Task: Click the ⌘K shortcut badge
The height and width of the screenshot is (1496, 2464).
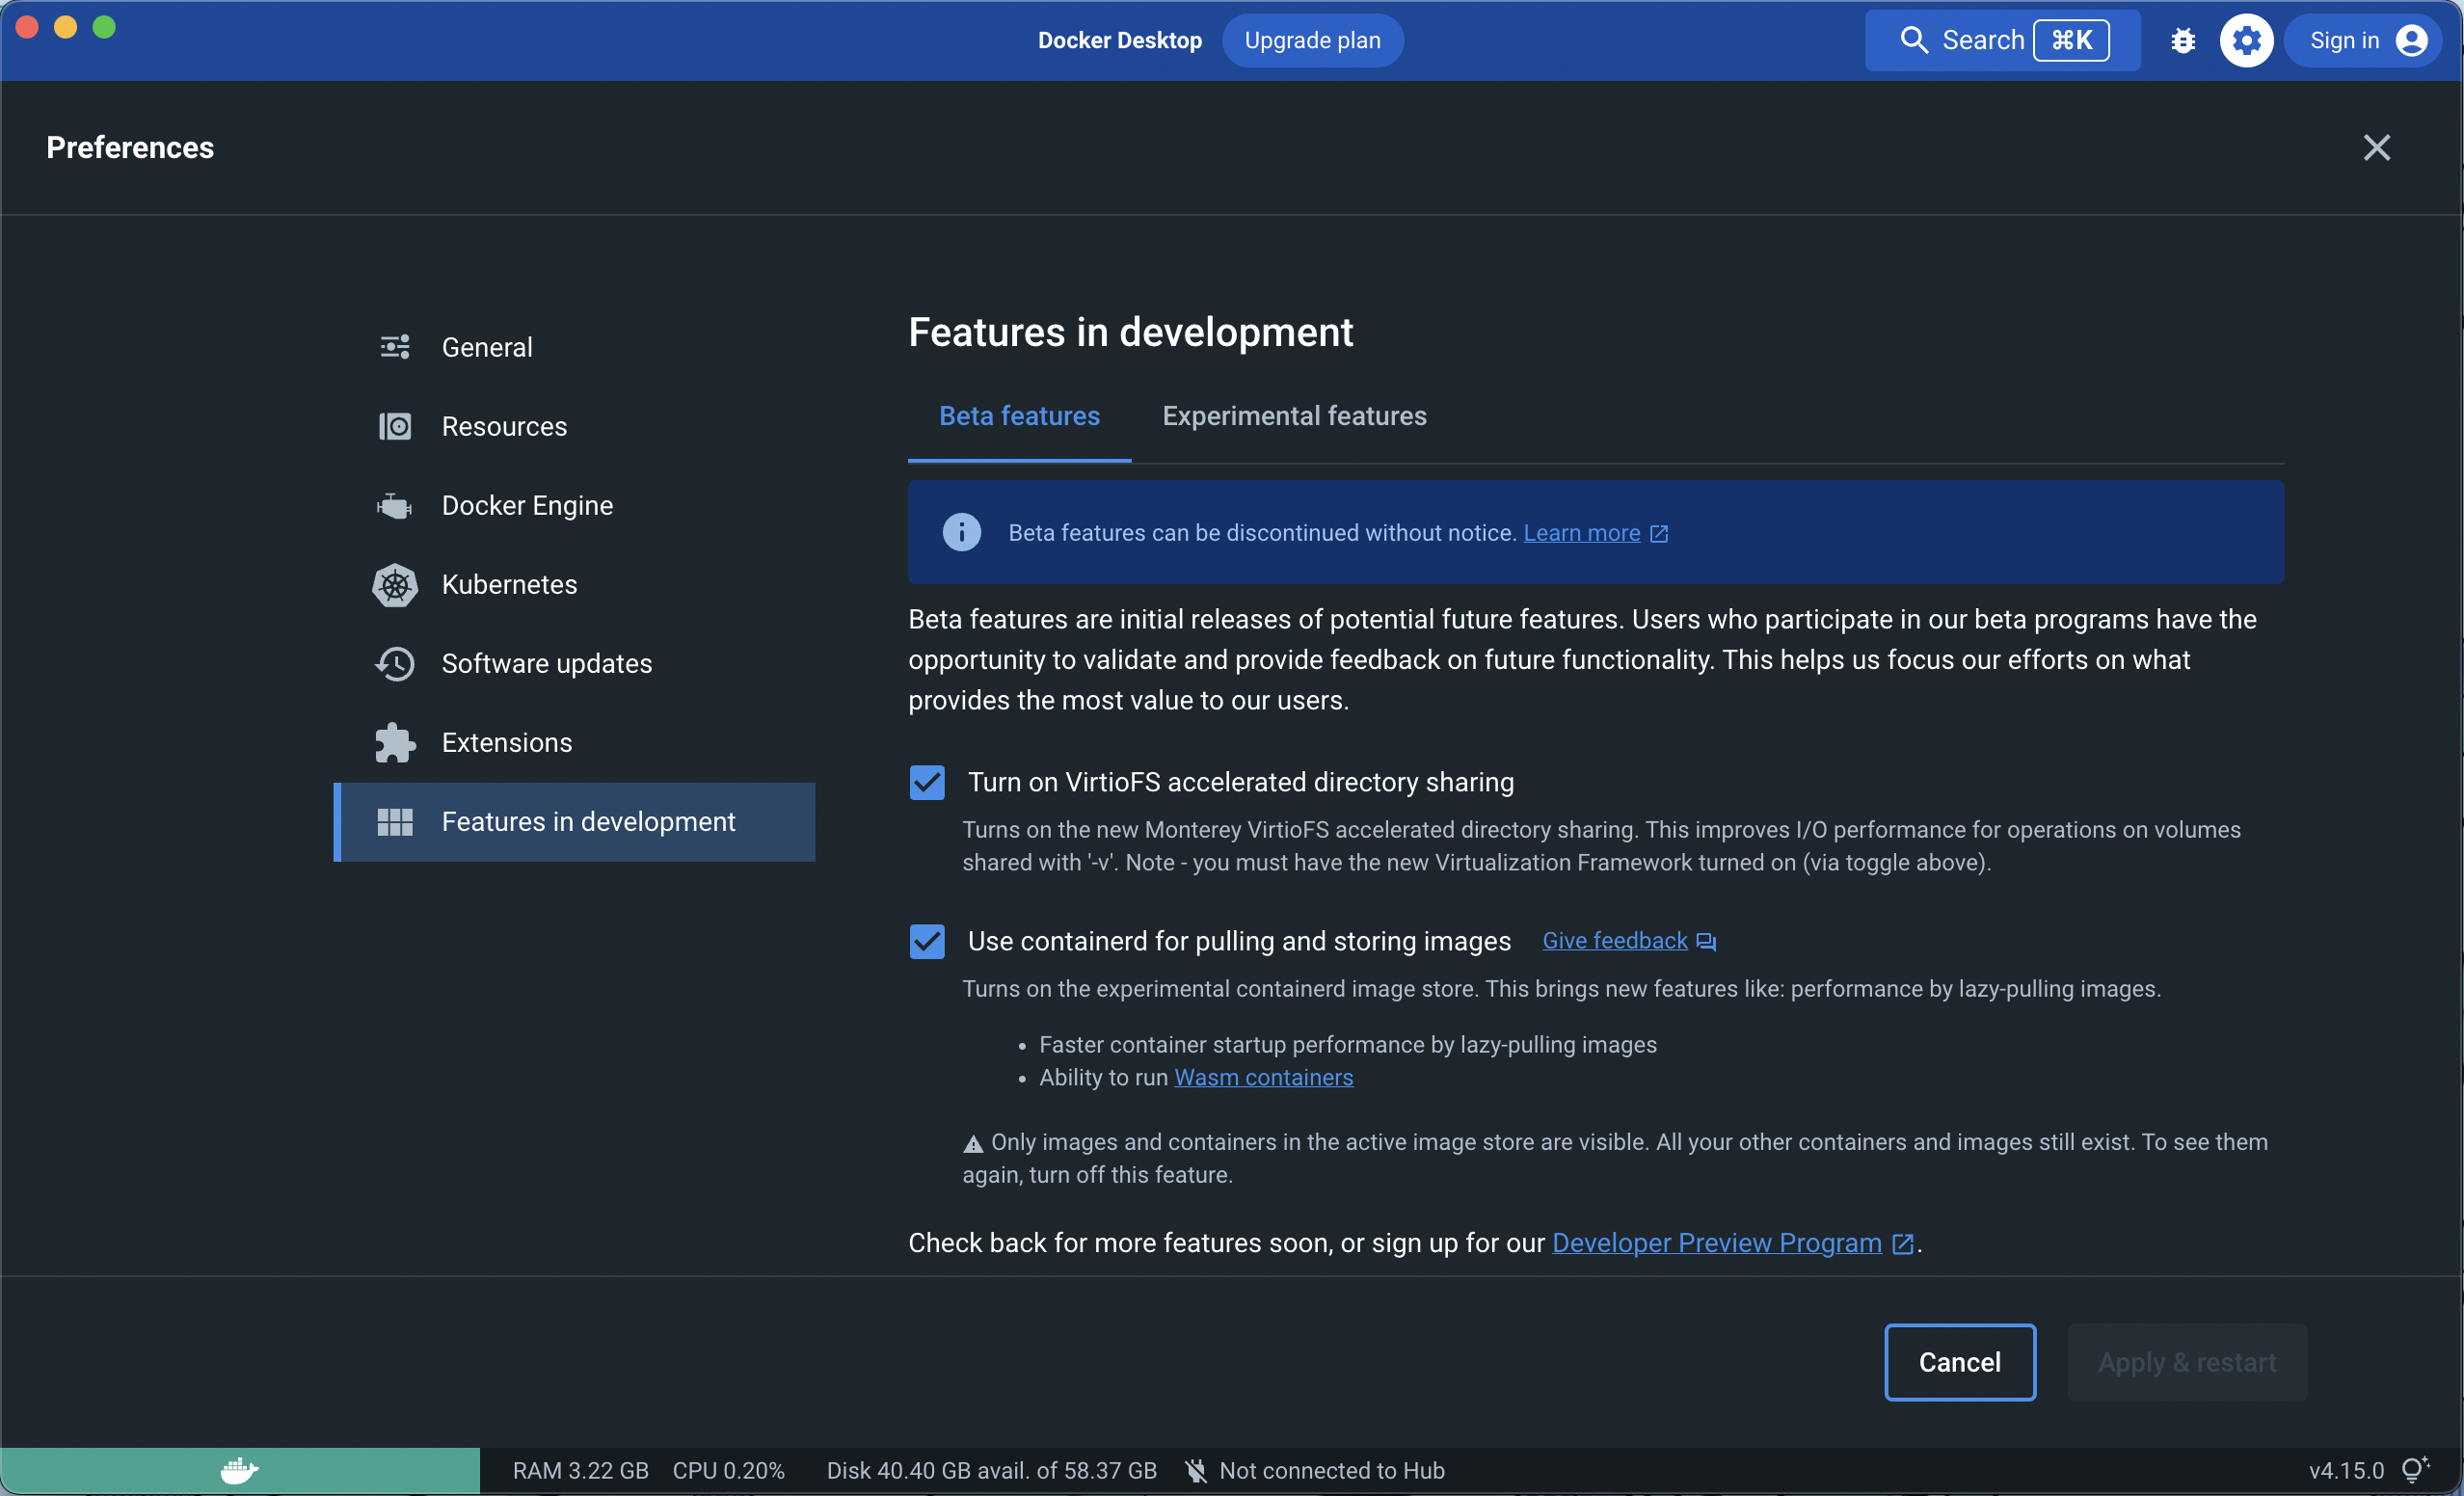Action: [2071, 41]
